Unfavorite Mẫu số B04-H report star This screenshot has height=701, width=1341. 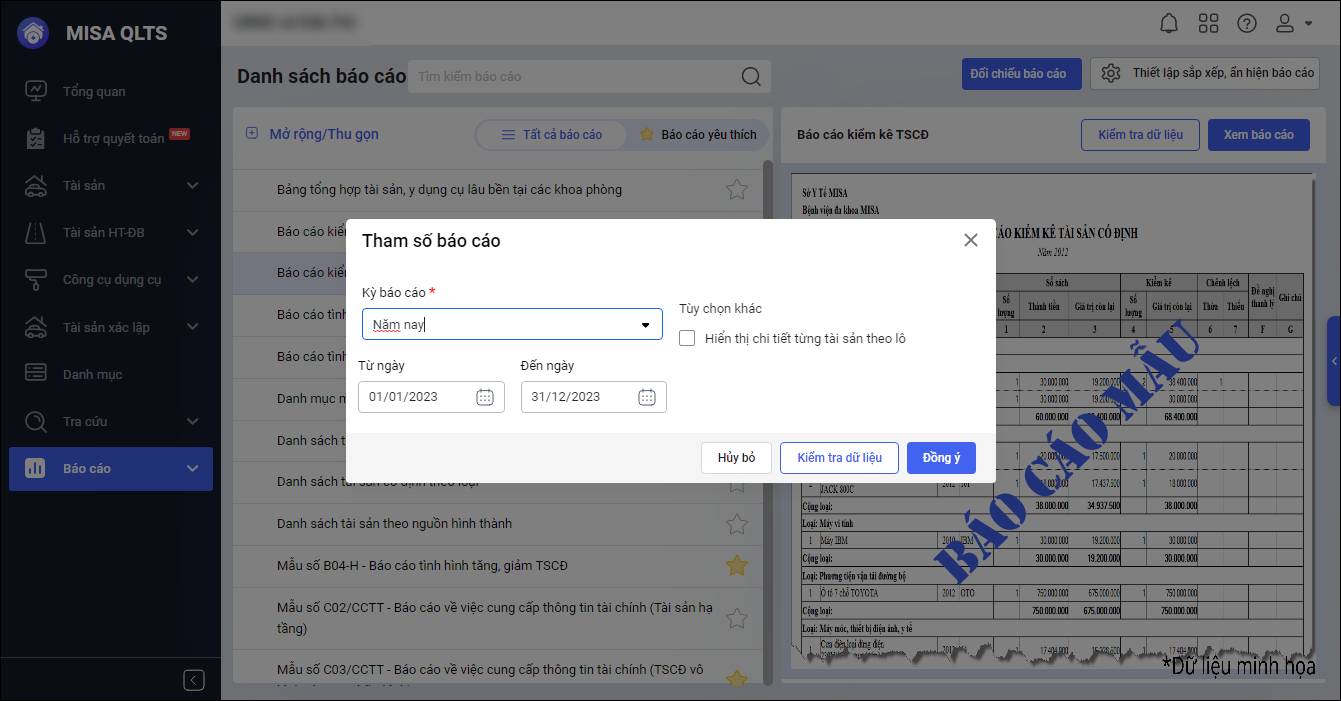pyautogui.click(x=737, y=565)
